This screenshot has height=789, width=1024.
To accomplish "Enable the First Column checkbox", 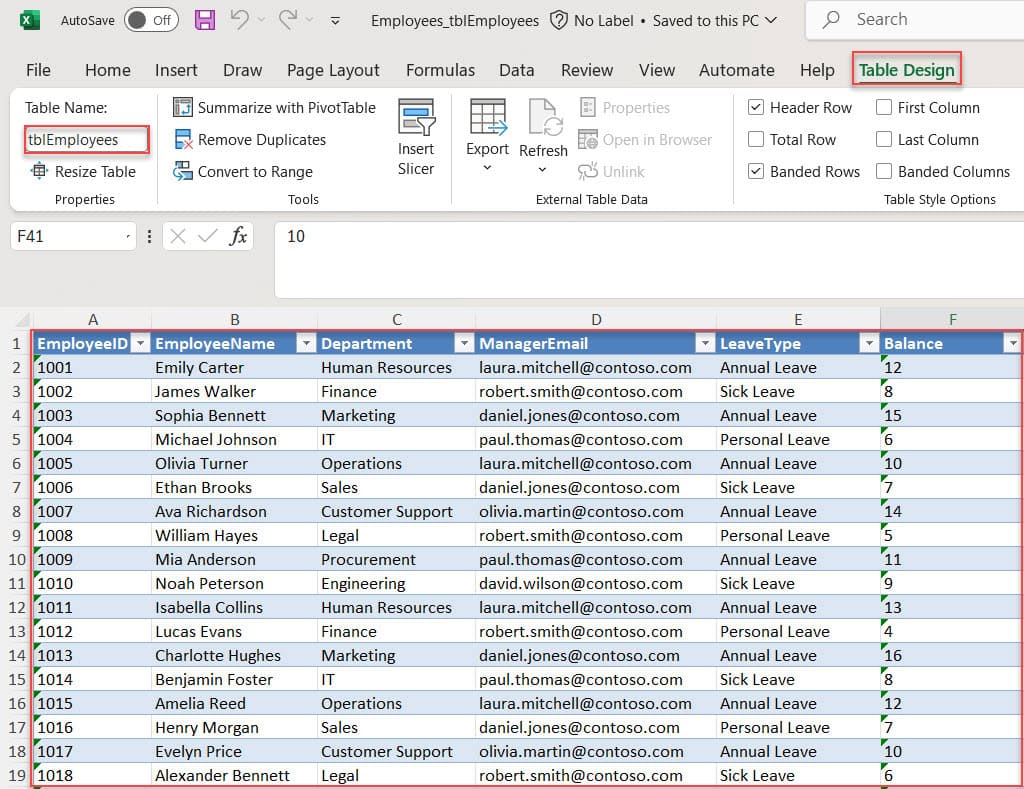I will point(884,107).
